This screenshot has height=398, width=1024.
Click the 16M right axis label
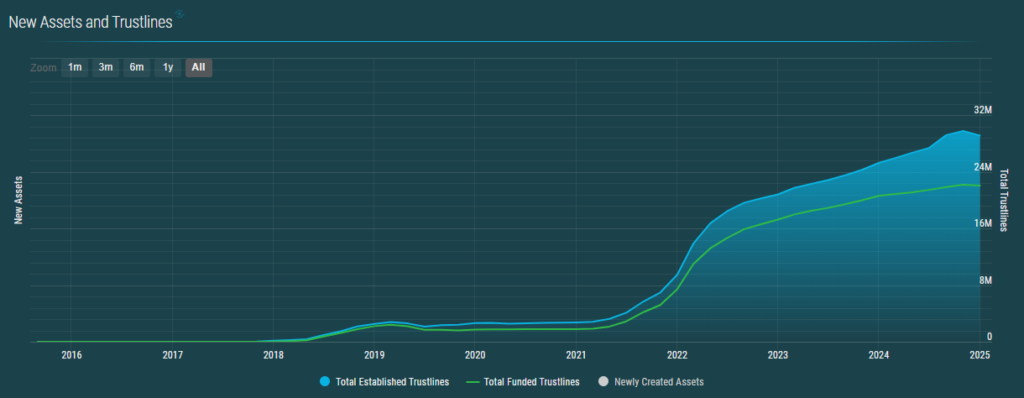point(983,224)
